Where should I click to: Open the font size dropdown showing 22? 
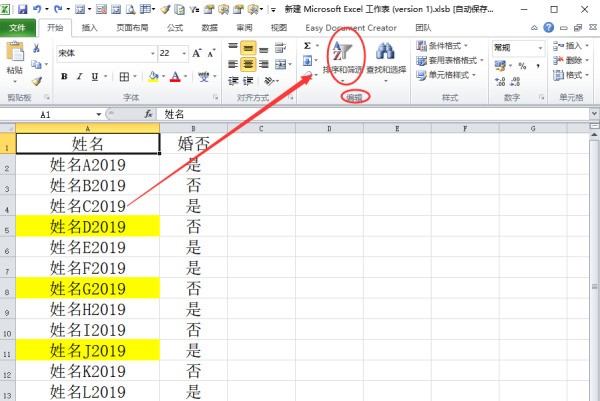pos(184,53)
